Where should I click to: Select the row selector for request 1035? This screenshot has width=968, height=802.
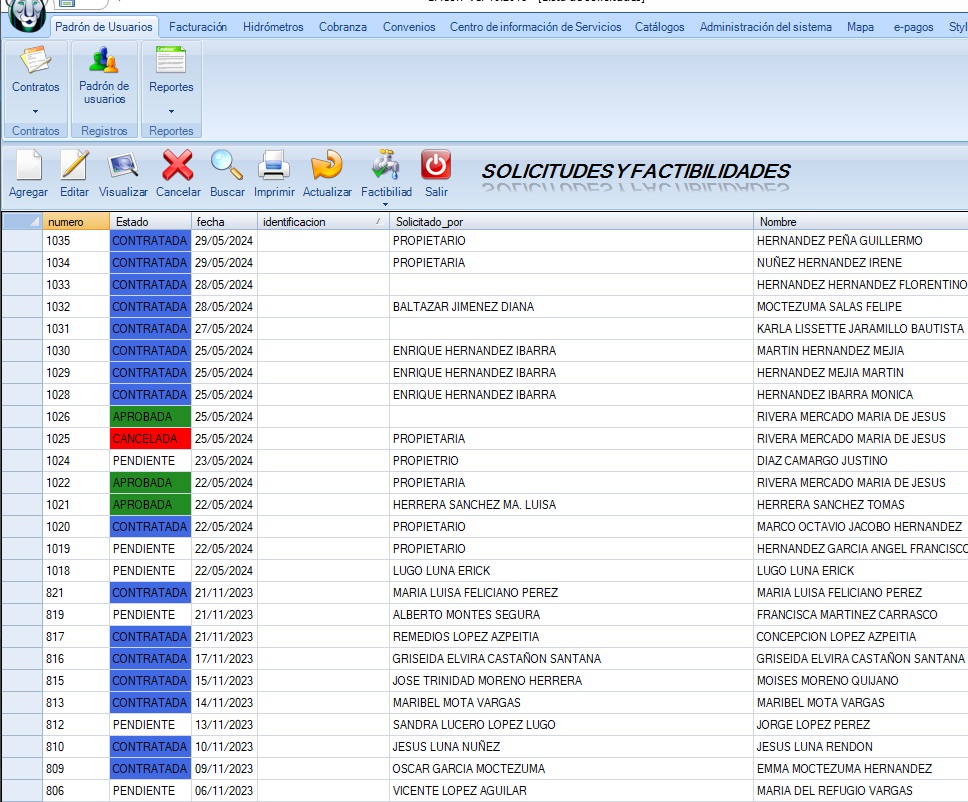pos(22,241)
